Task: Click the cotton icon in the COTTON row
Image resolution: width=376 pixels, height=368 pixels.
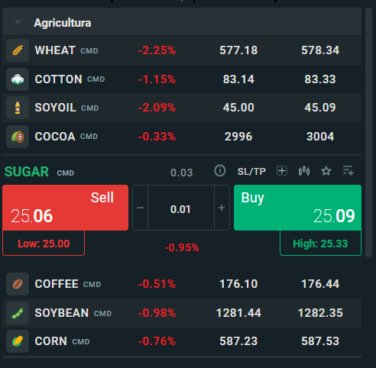Action: click(x=18, y=79)
